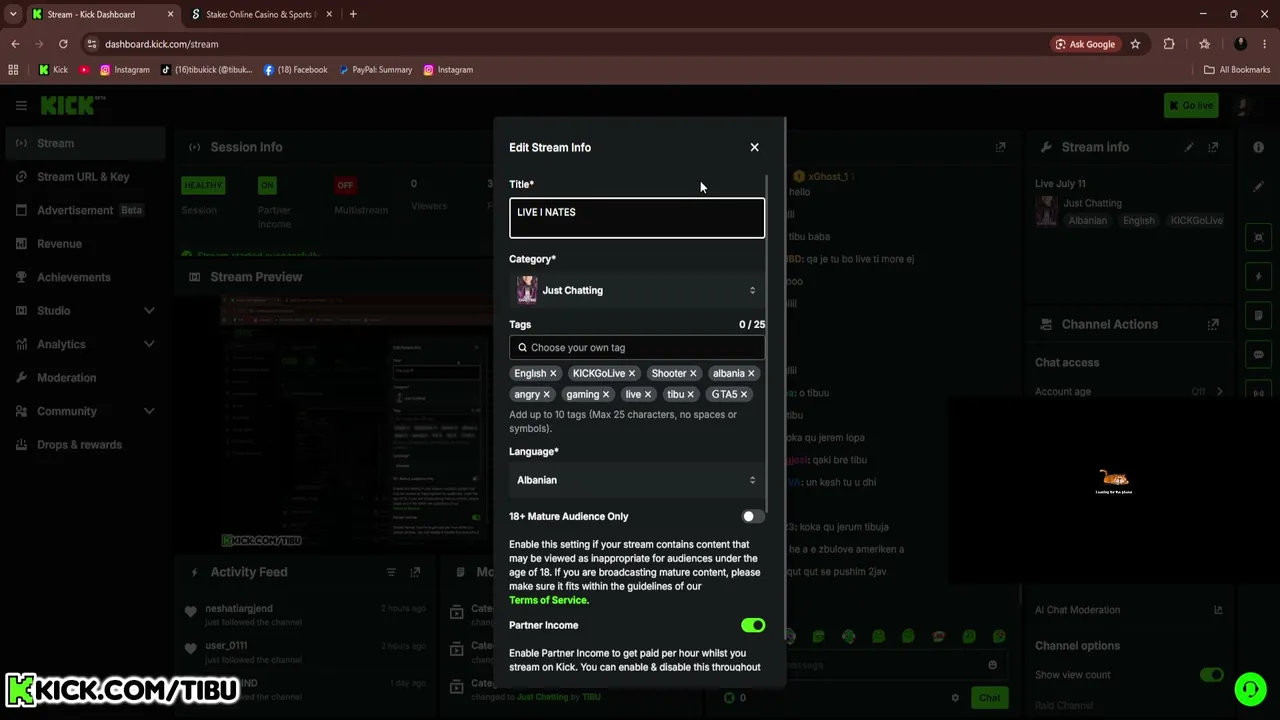Image resolution: width=1280 pixels, height=720 pixels.
Task: Open a new browser tab
Action: [353, 14]
